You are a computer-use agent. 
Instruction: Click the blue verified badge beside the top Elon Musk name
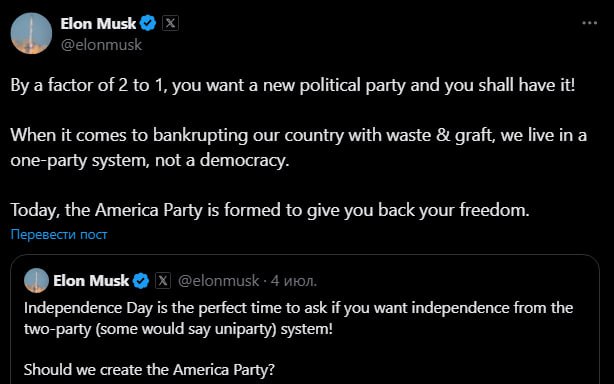tap(148, 23)
